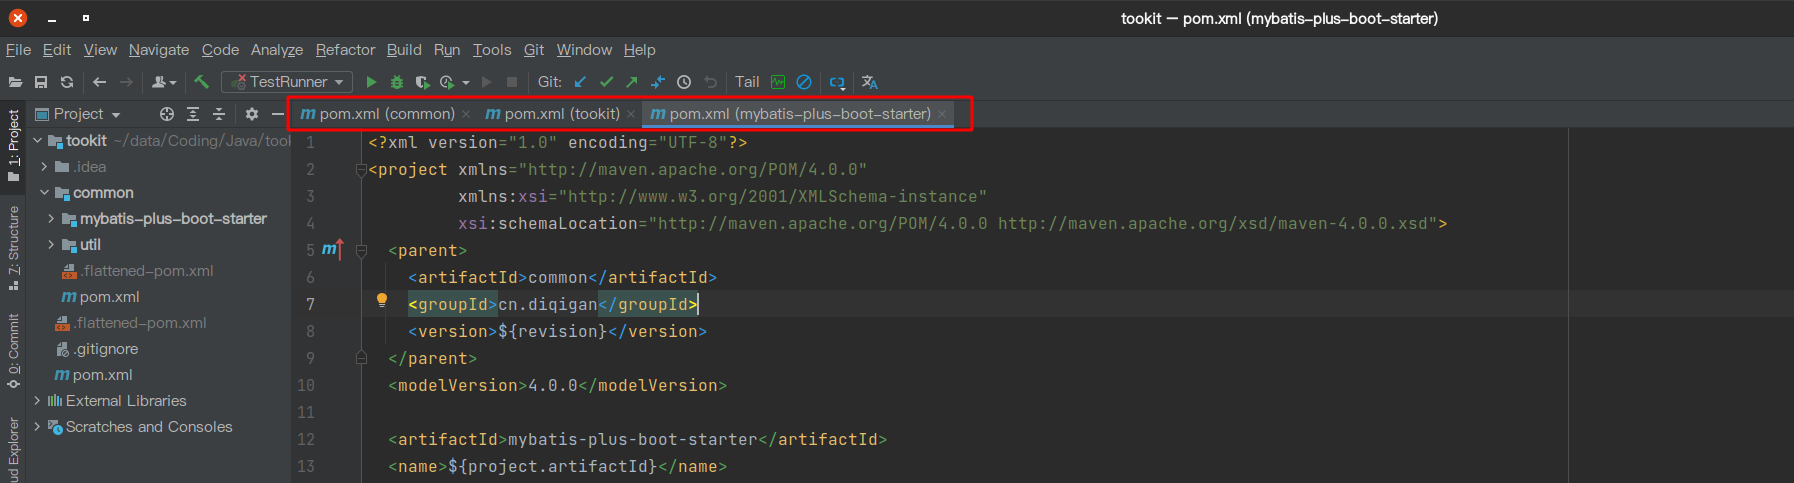
Task: Run TestRunner with the green play icon
Action: point(371,82)
